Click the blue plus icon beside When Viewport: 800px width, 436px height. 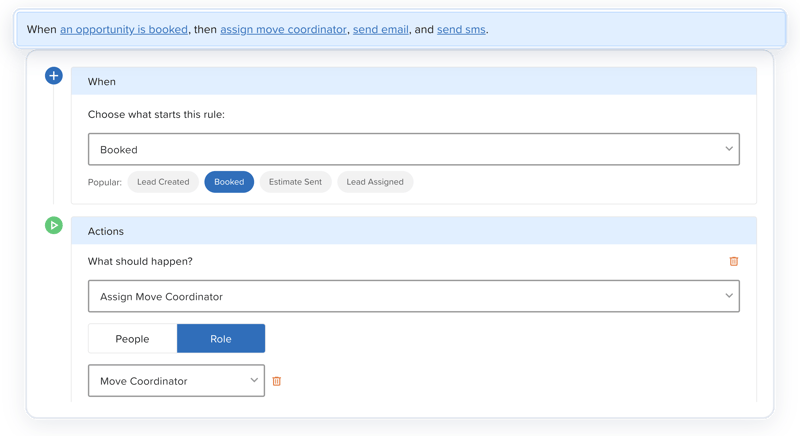coord(54,76)
